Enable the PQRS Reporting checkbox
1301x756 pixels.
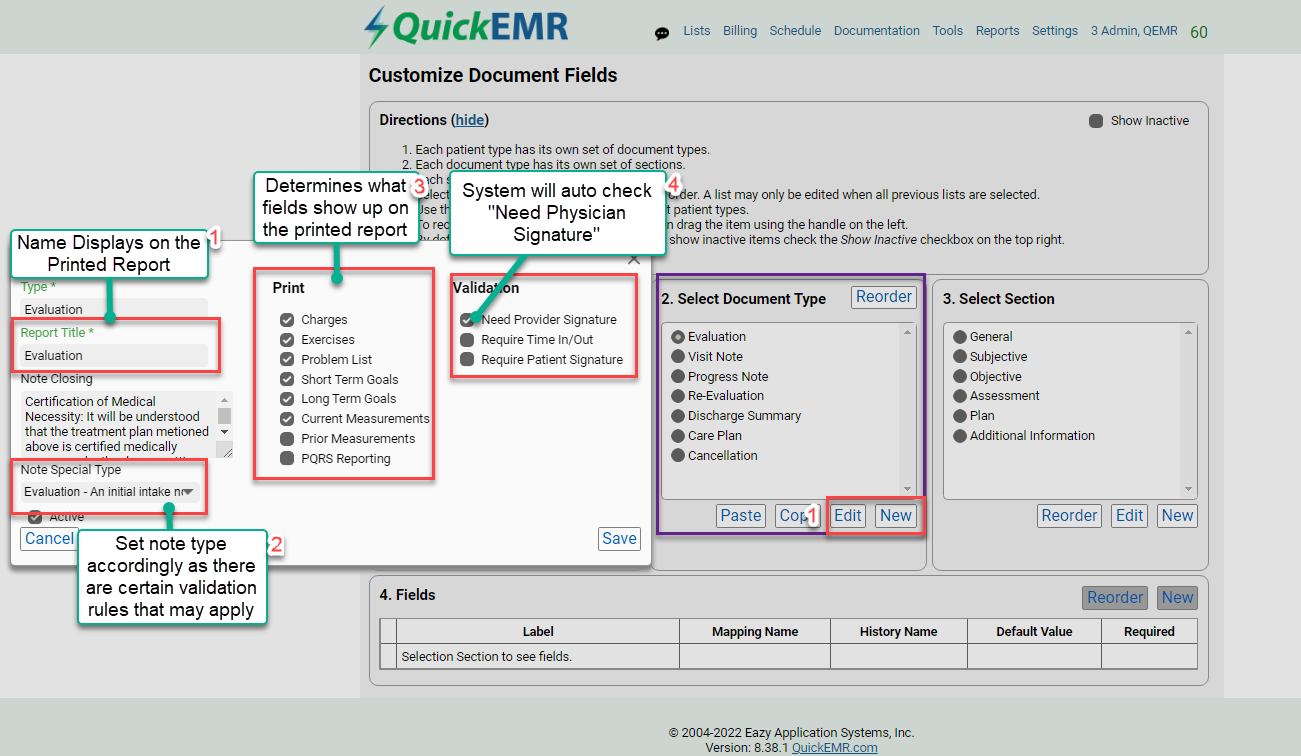point(288,459)
